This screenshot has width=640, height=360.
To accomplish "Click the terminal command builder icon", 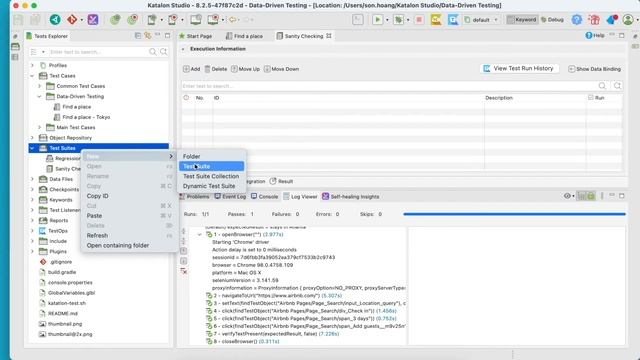I will (x=358, y=19).
